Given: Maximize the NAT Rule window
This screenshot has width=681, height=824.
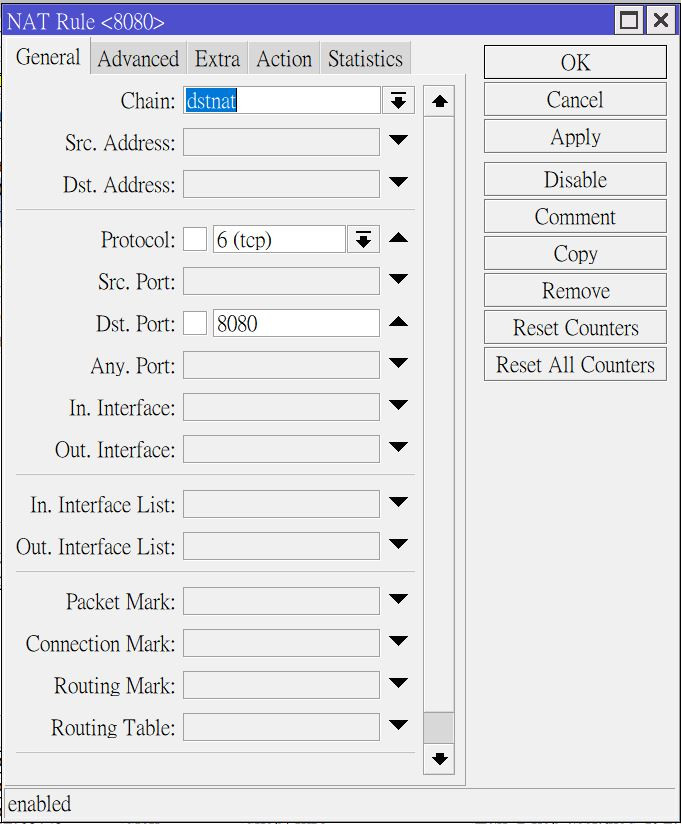Looking at the screenshot, I should [x=629, y=20].
